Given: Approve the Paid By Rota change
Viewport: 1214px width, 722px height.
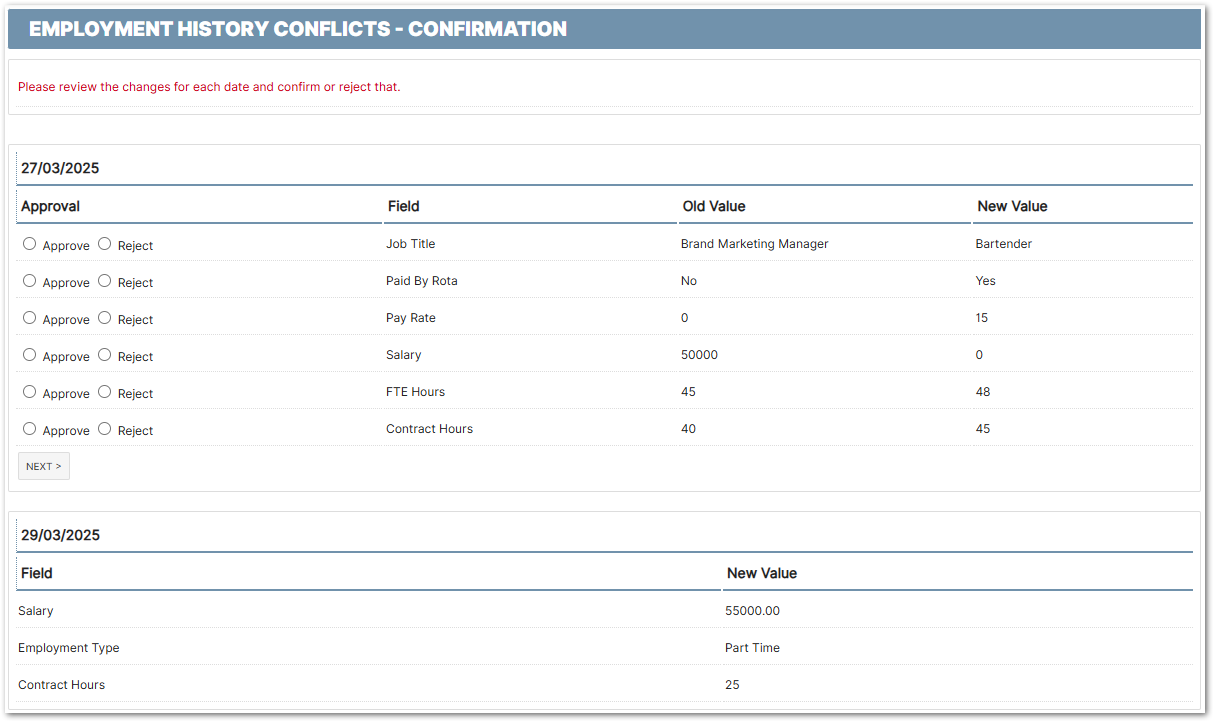Looking at the screenshot, I should [30, 281].
